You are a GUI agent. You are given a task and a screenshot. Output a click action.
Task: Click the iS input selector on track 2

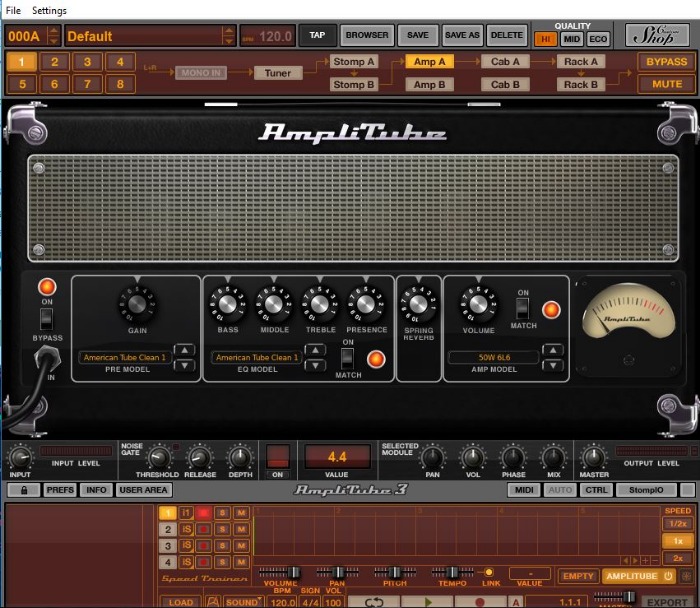(186, 529)
